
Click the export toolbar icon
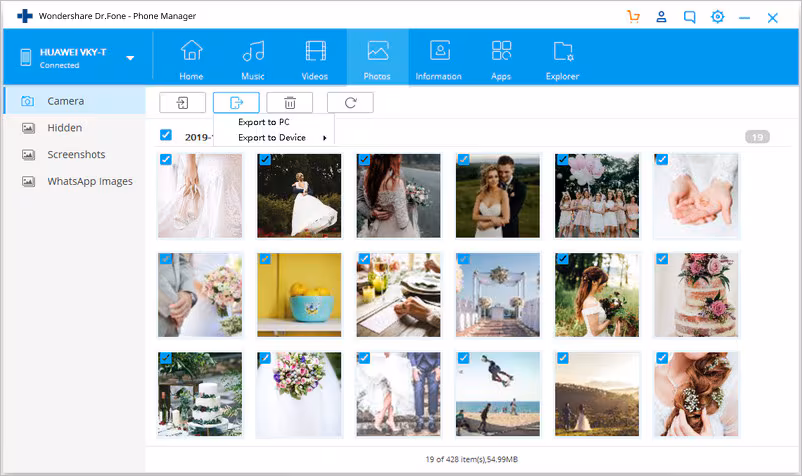click(236, 103)
